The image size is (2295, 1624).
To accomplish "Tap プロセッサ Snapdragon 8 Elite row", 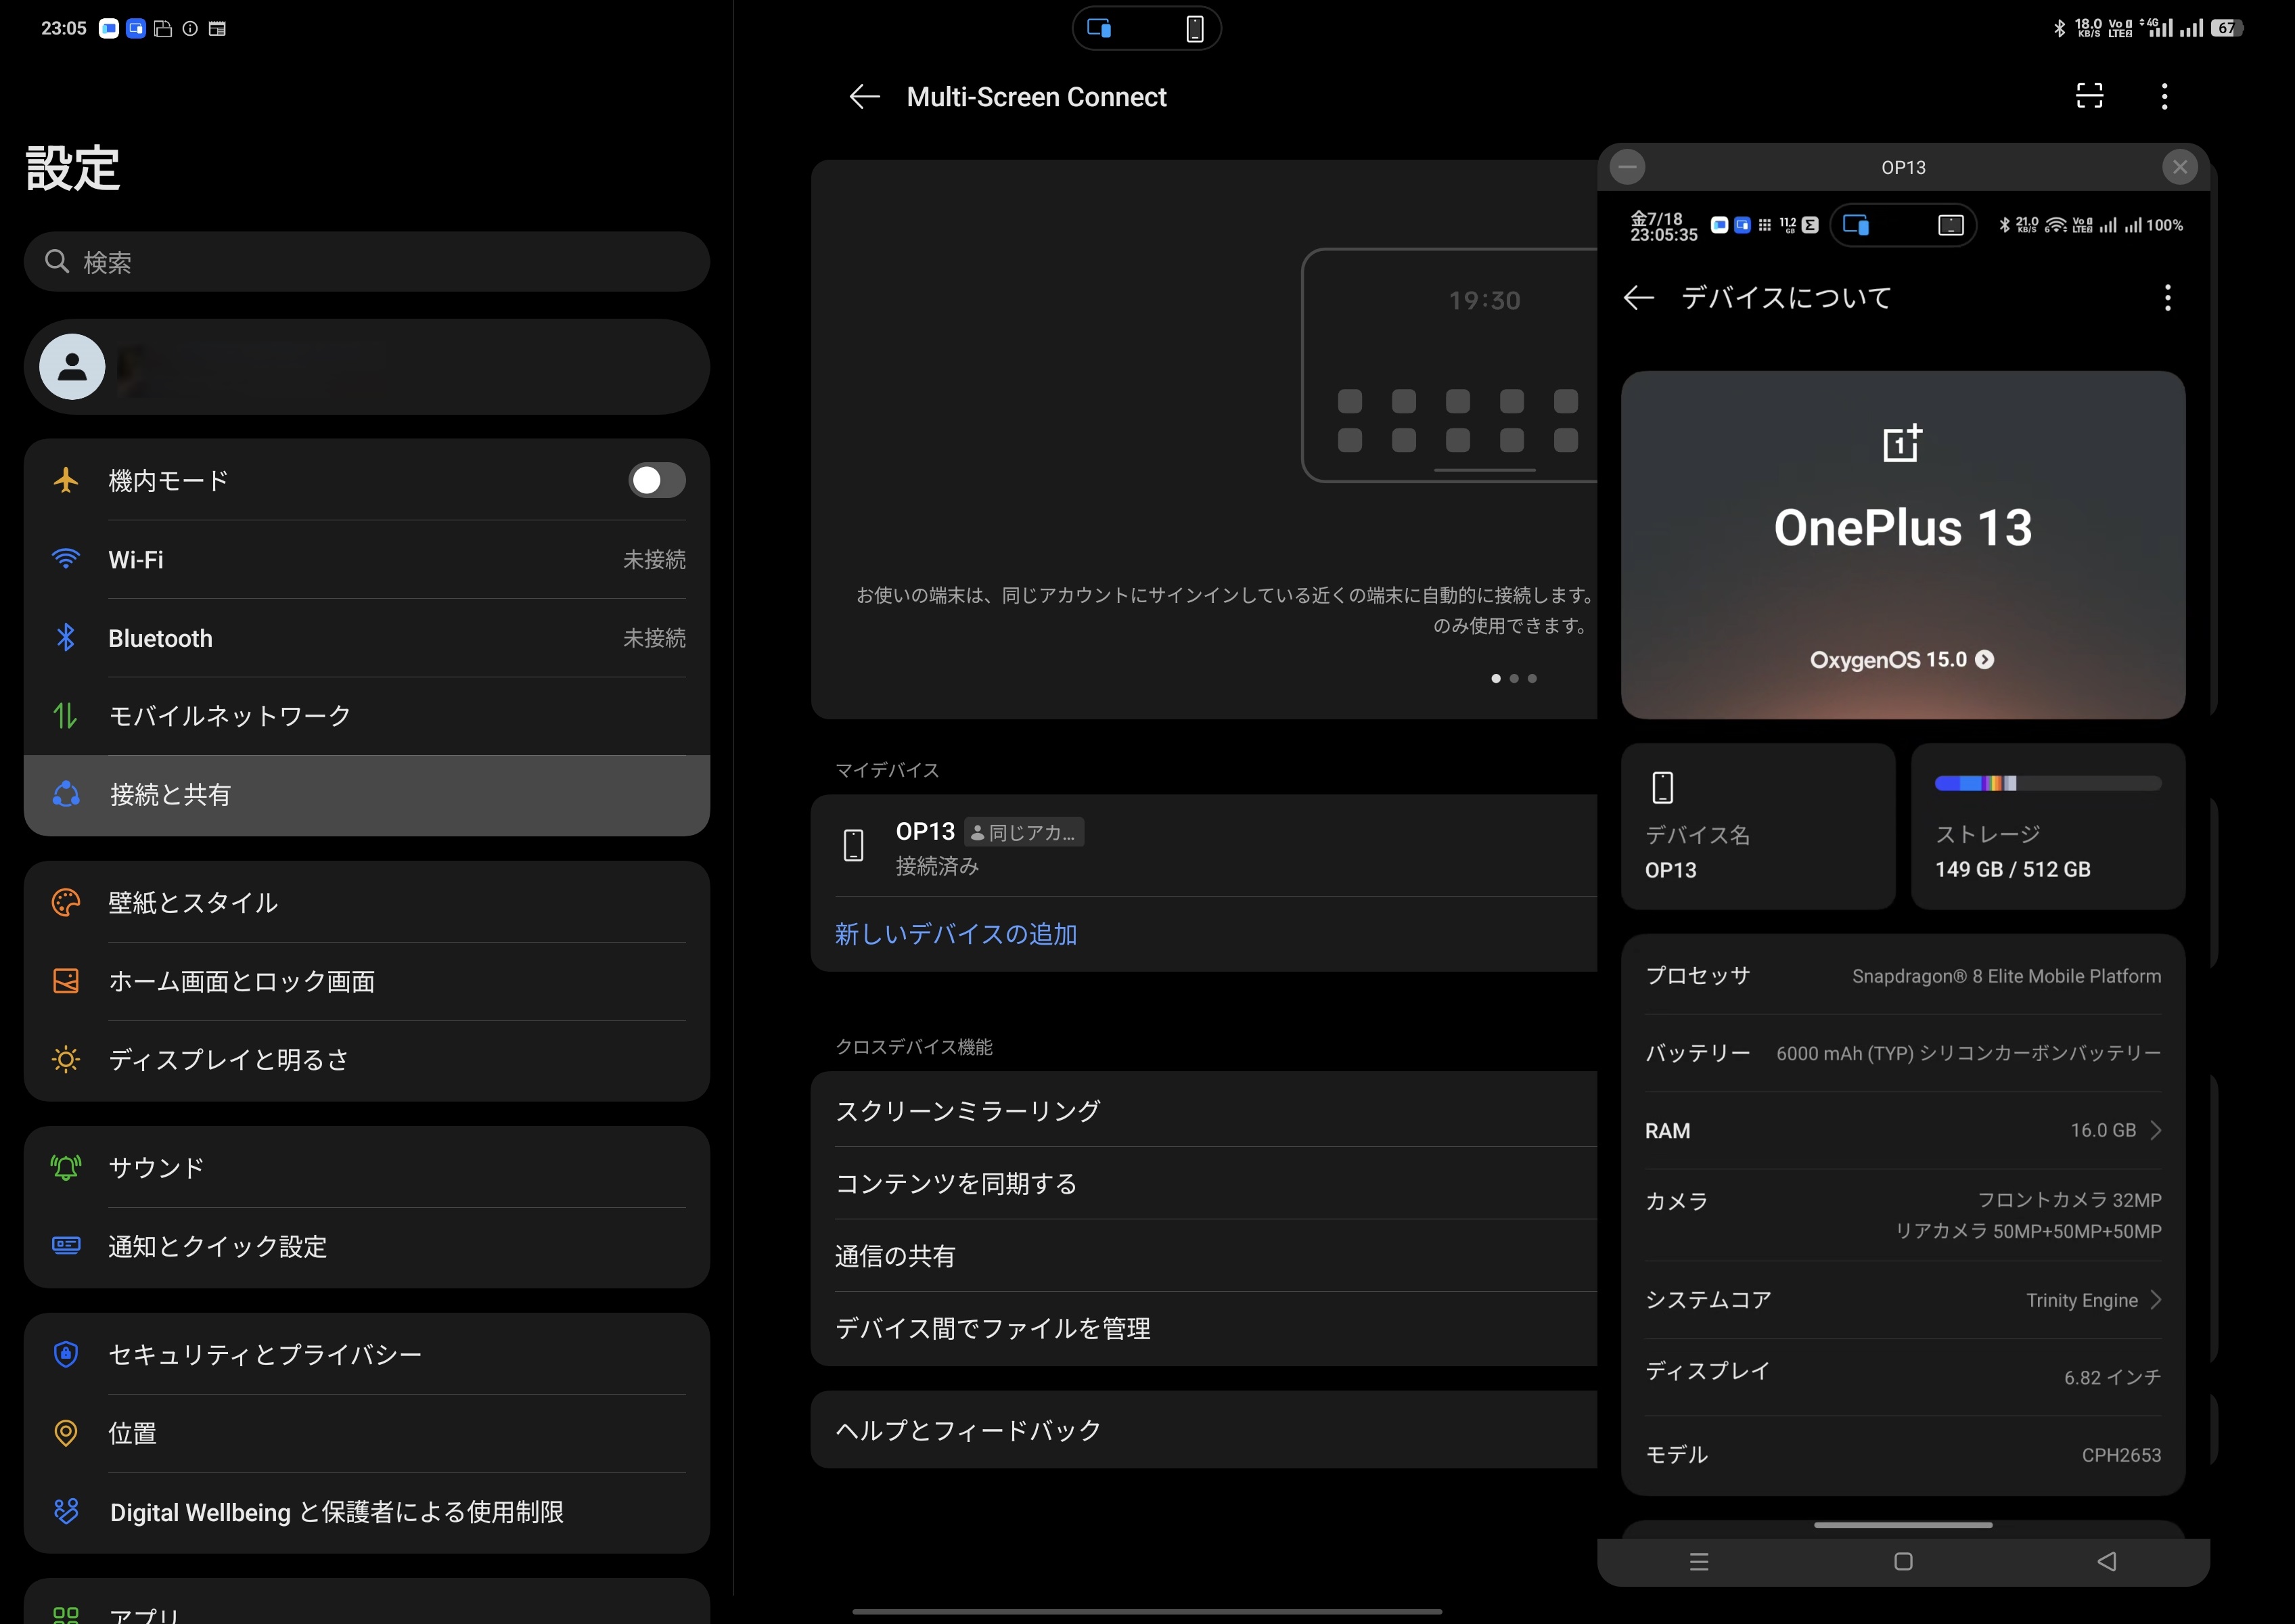I will [1902, 976].
